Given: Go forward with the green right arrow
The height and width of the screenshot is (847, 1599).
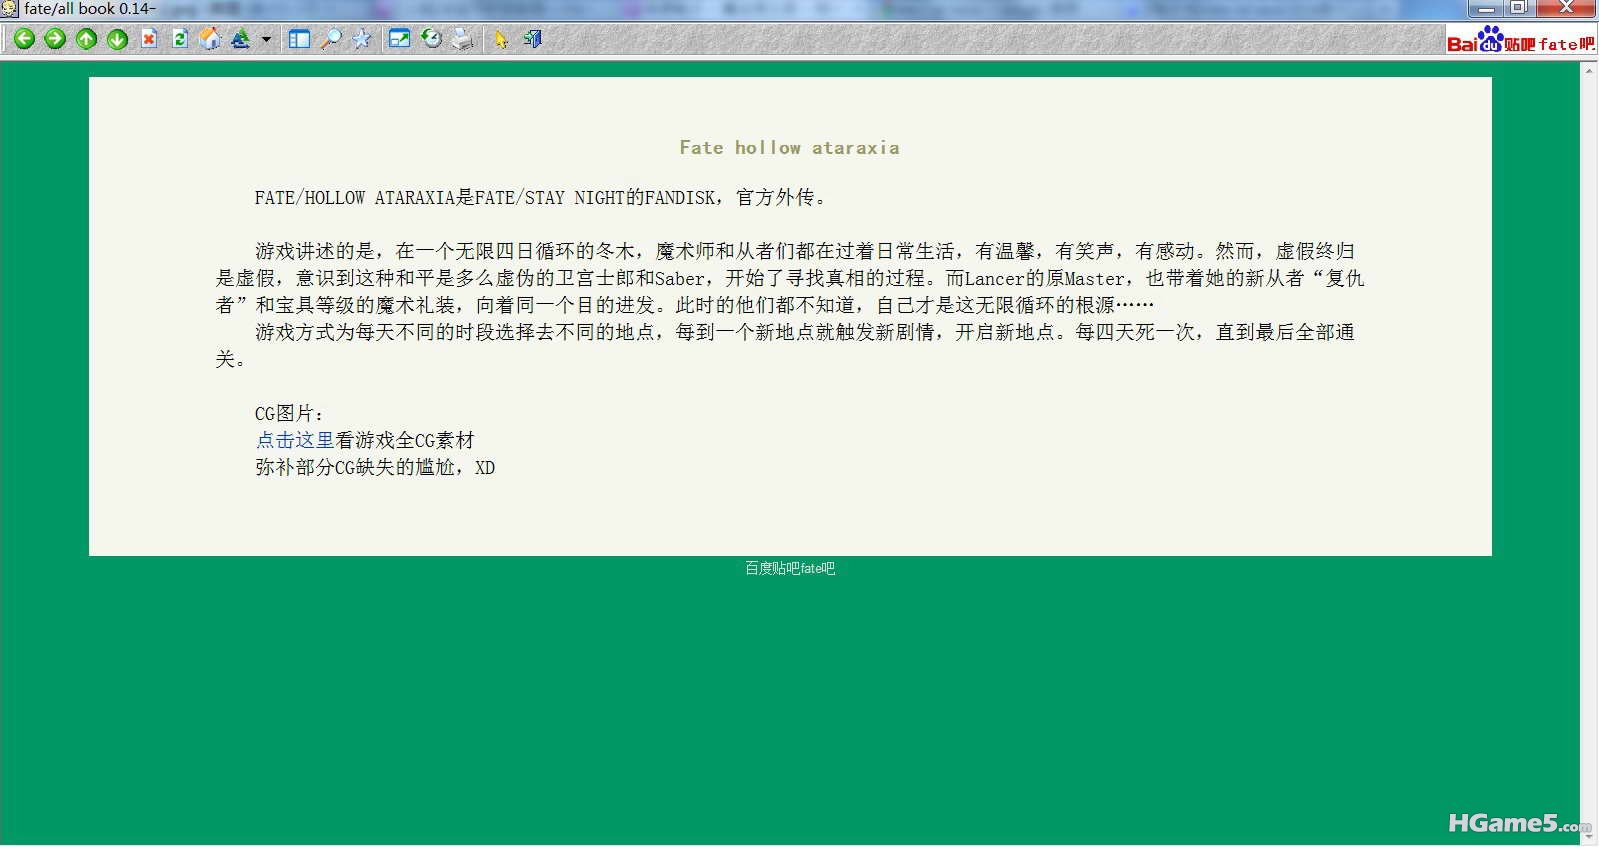Looking at the screenshot, I should coord(55,39).
